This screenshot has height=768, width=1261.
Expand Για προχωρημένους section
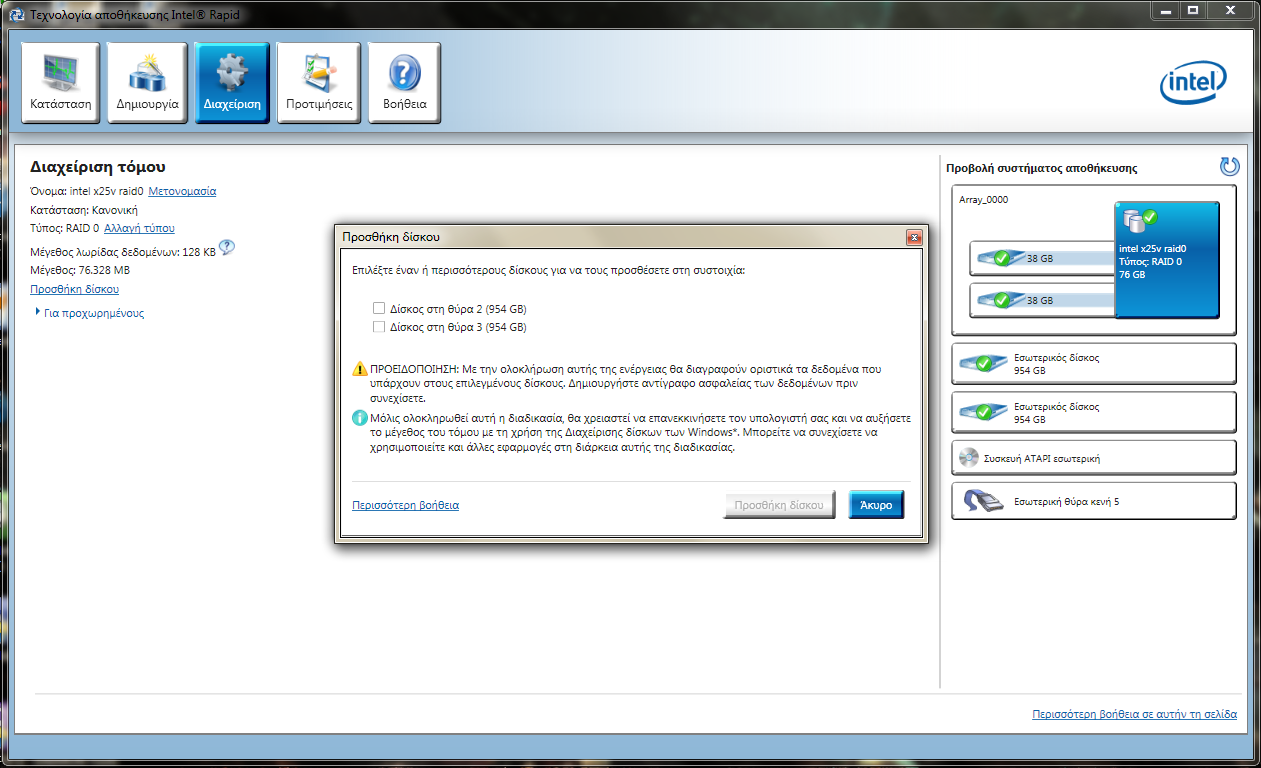tap(89, 313)
